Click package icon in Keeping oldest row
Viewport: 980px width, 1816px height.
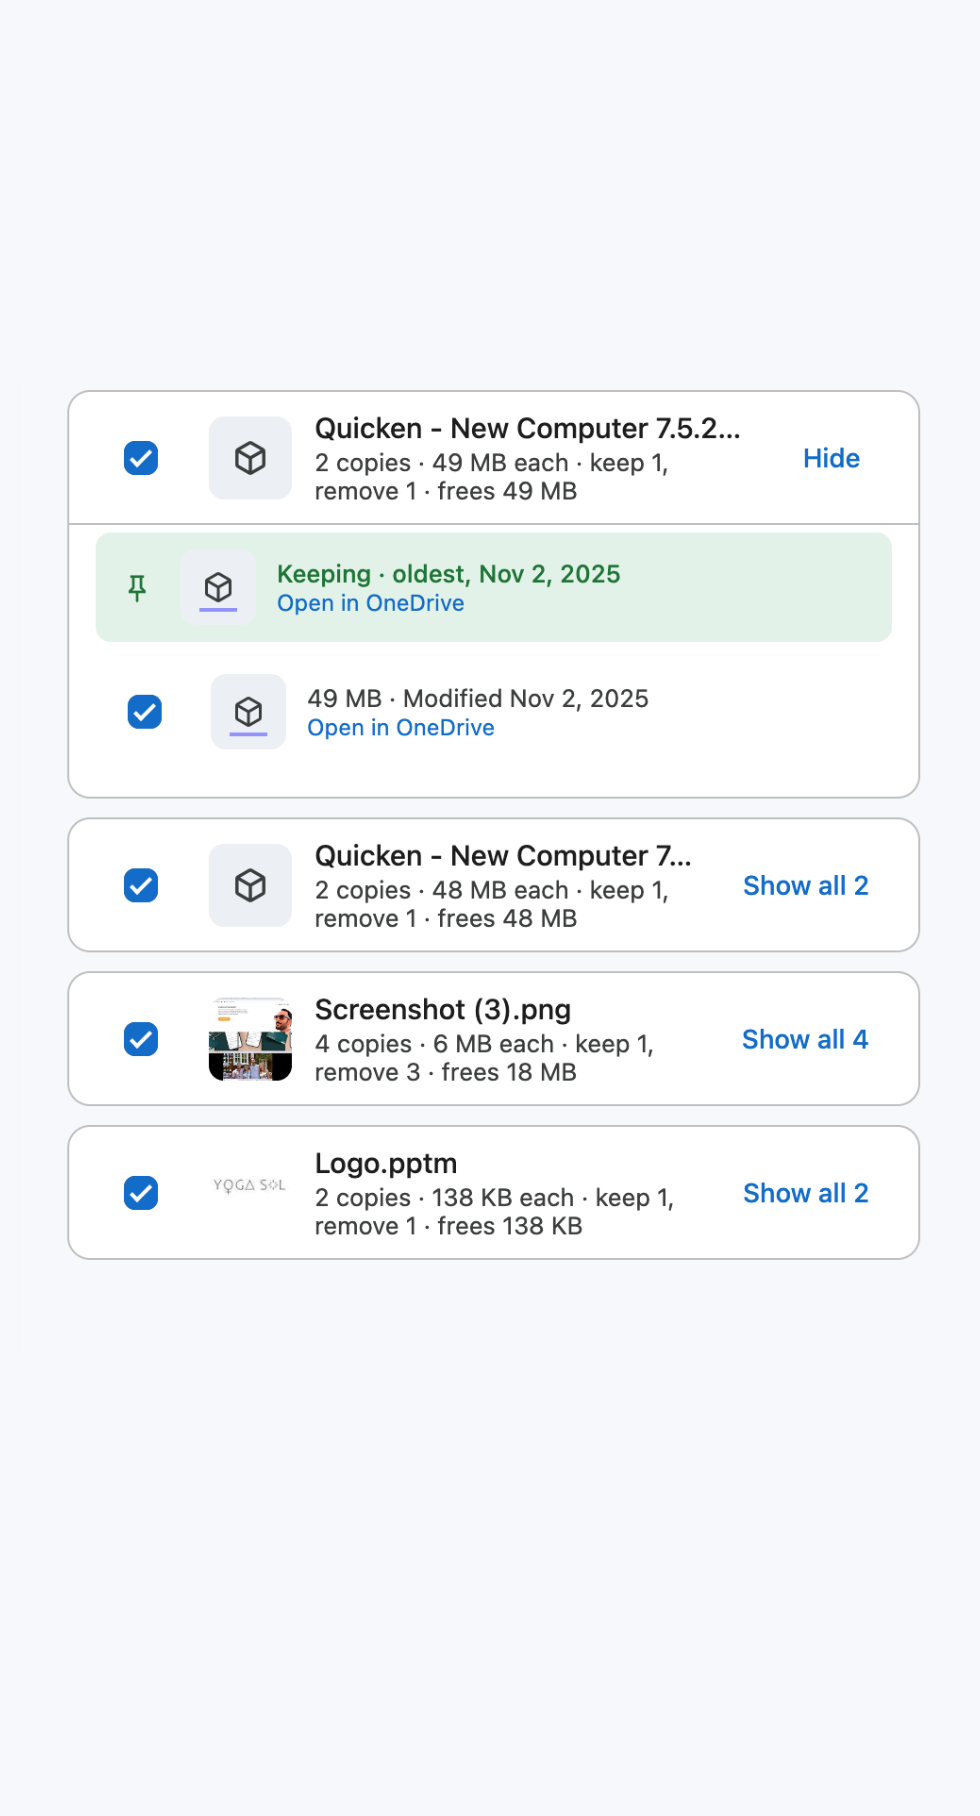218,587
